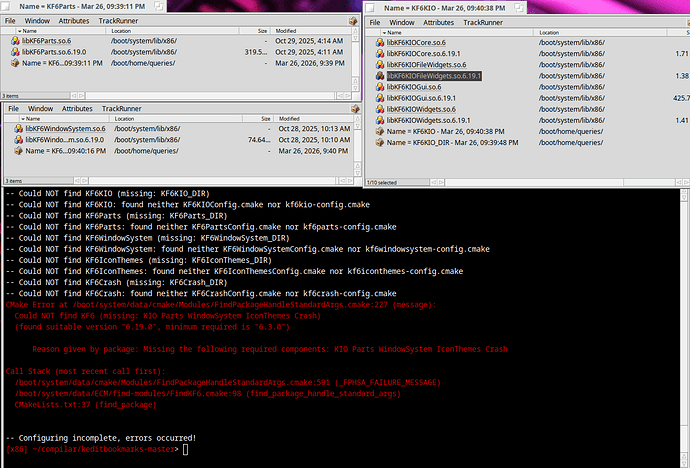Open Attributes menu in KF6KIO window

438,22
